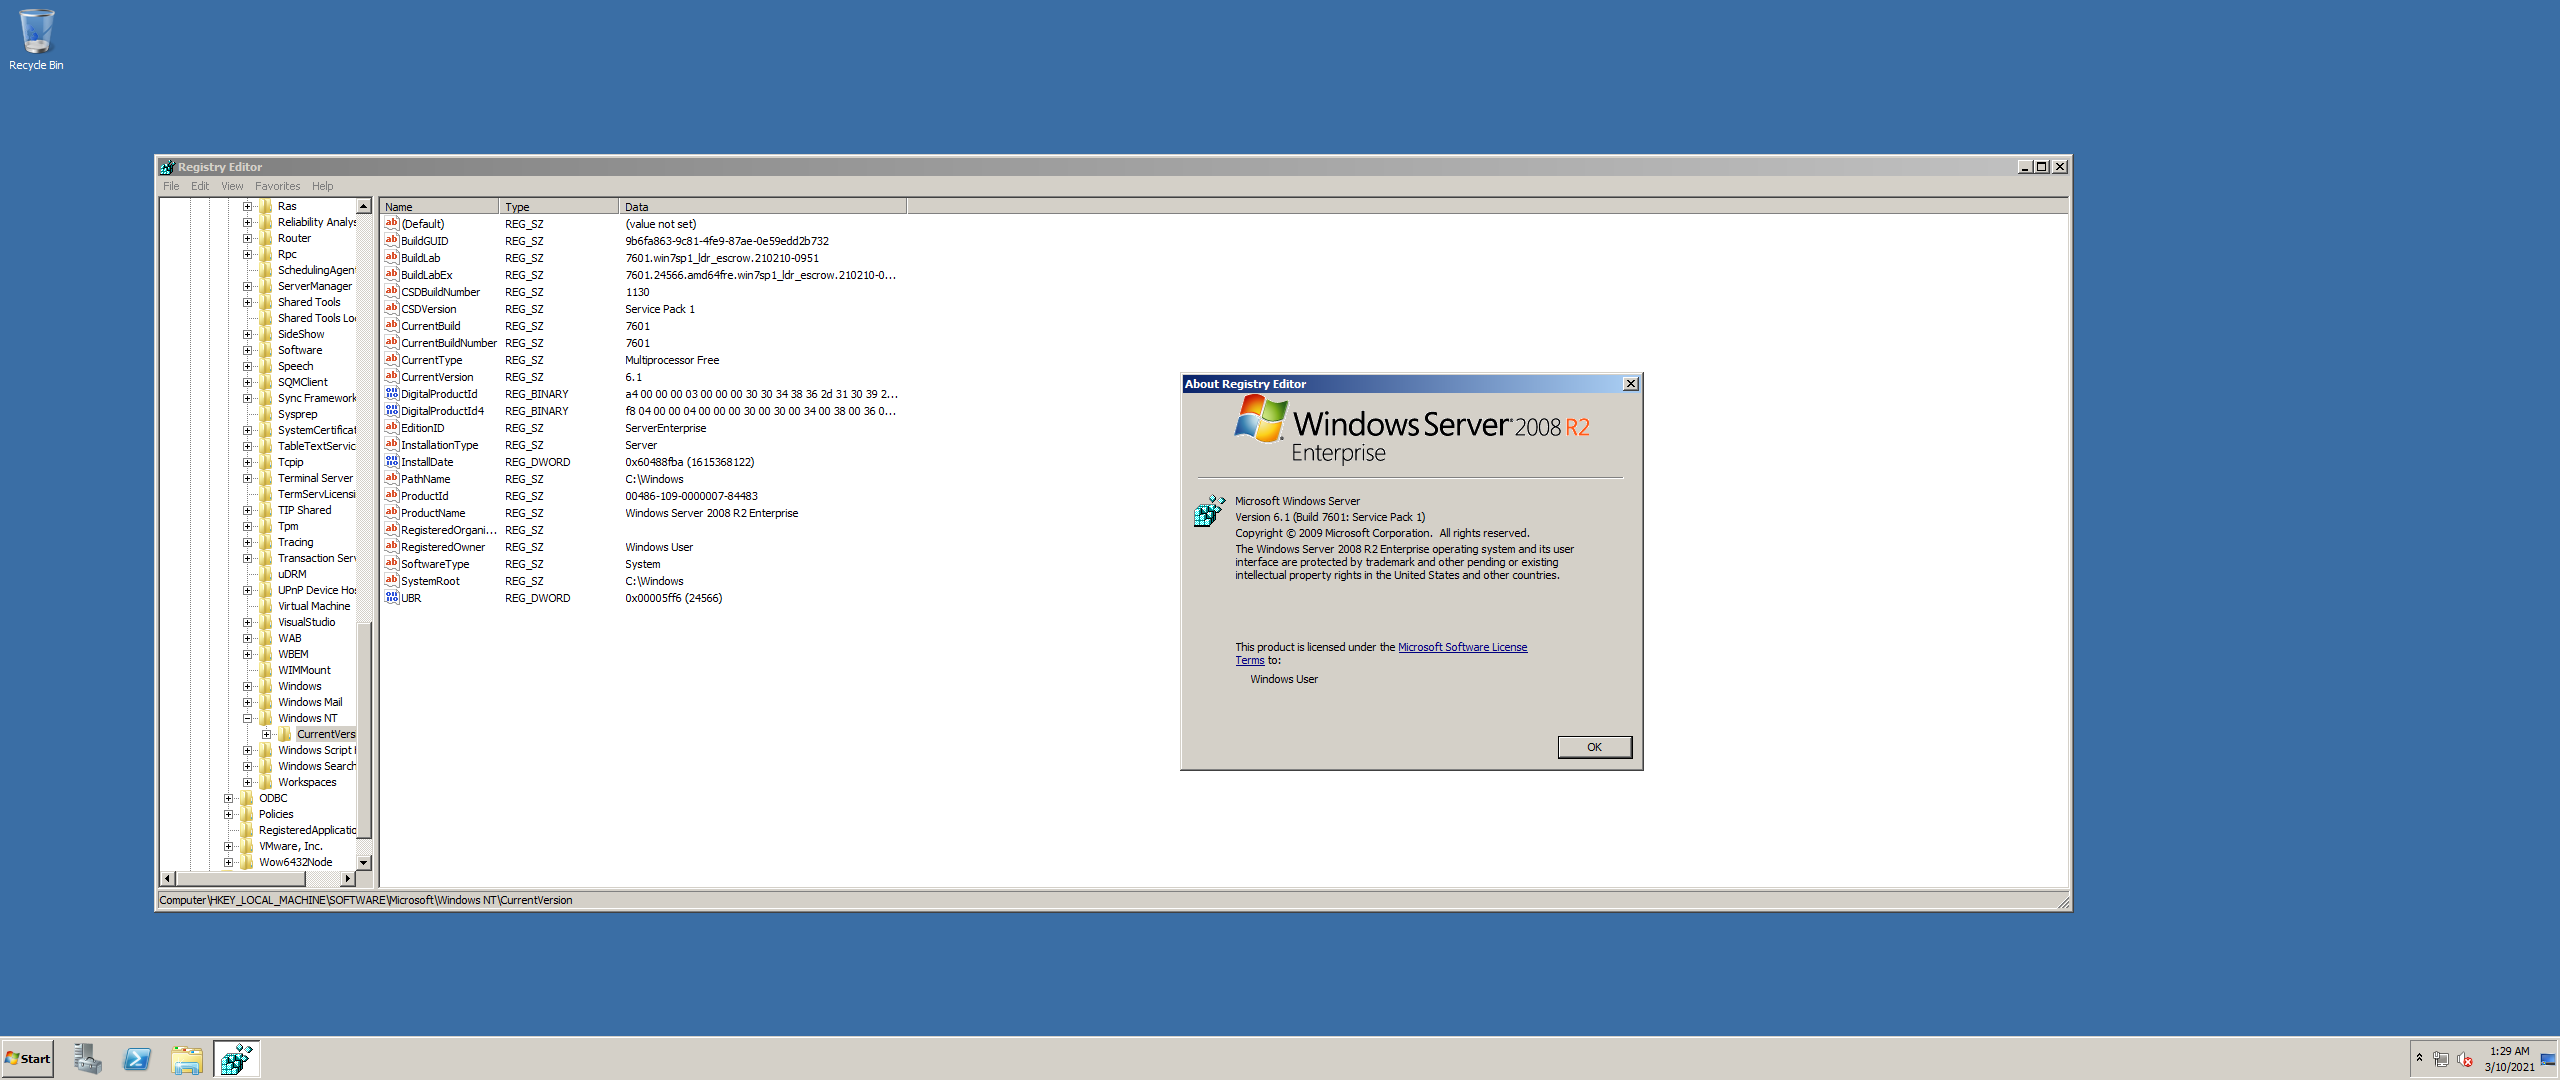Show hidden tray icons arrow
The image size is (2560, 1080).
[x=2419, y=1057]
